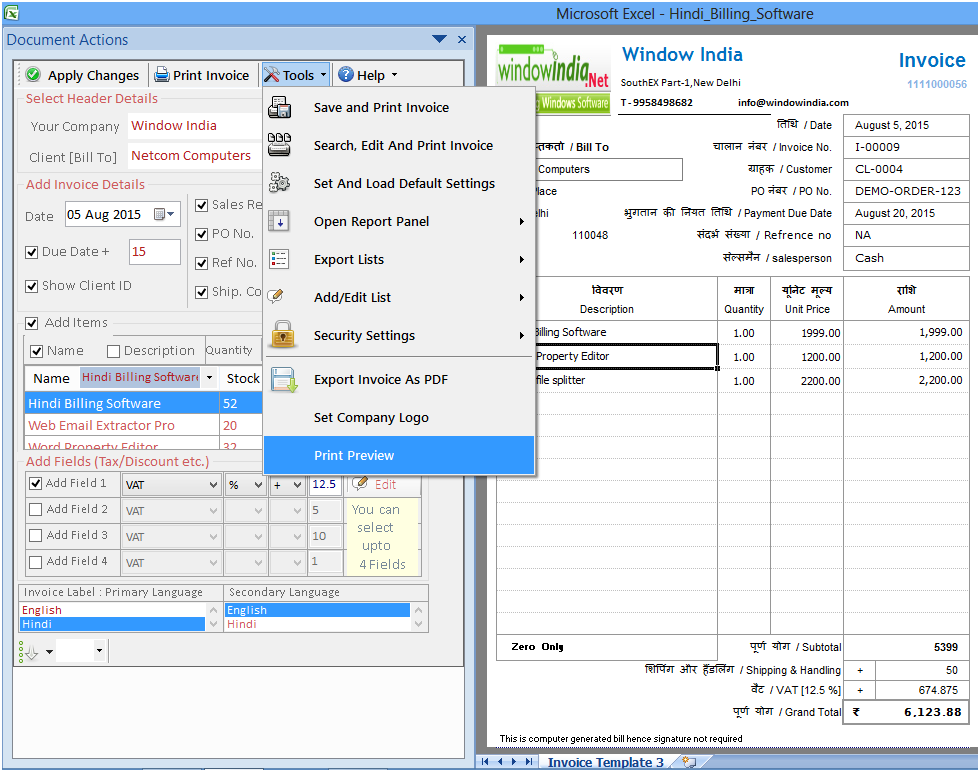The image size is (978, 772).
Task: Enable the Add Field 2 checkbox
Action: (36, 509)
